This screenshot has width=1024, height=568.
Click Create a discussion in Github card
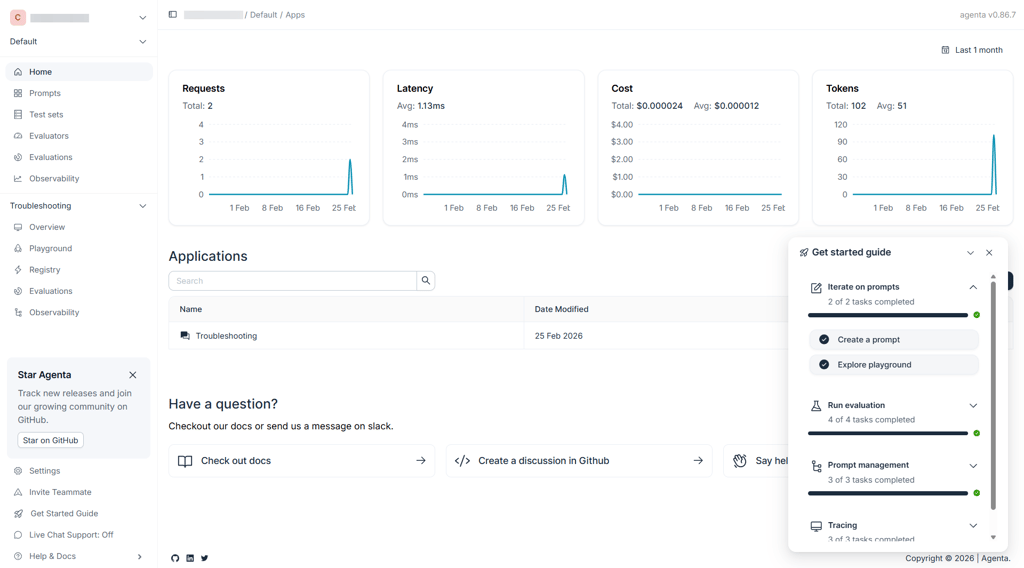coord(579,461)
